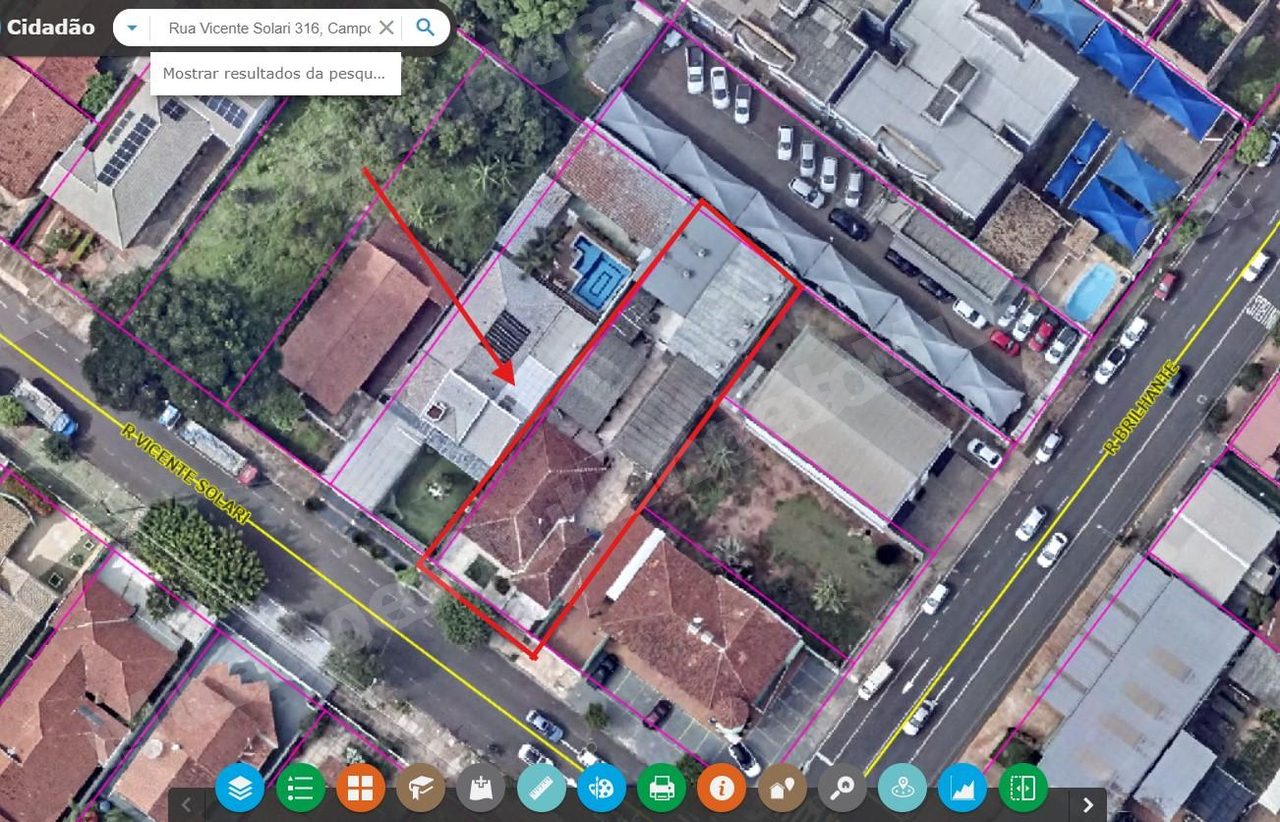Open the teal location marker tool

pyautogui.click(x=902, y=788)
